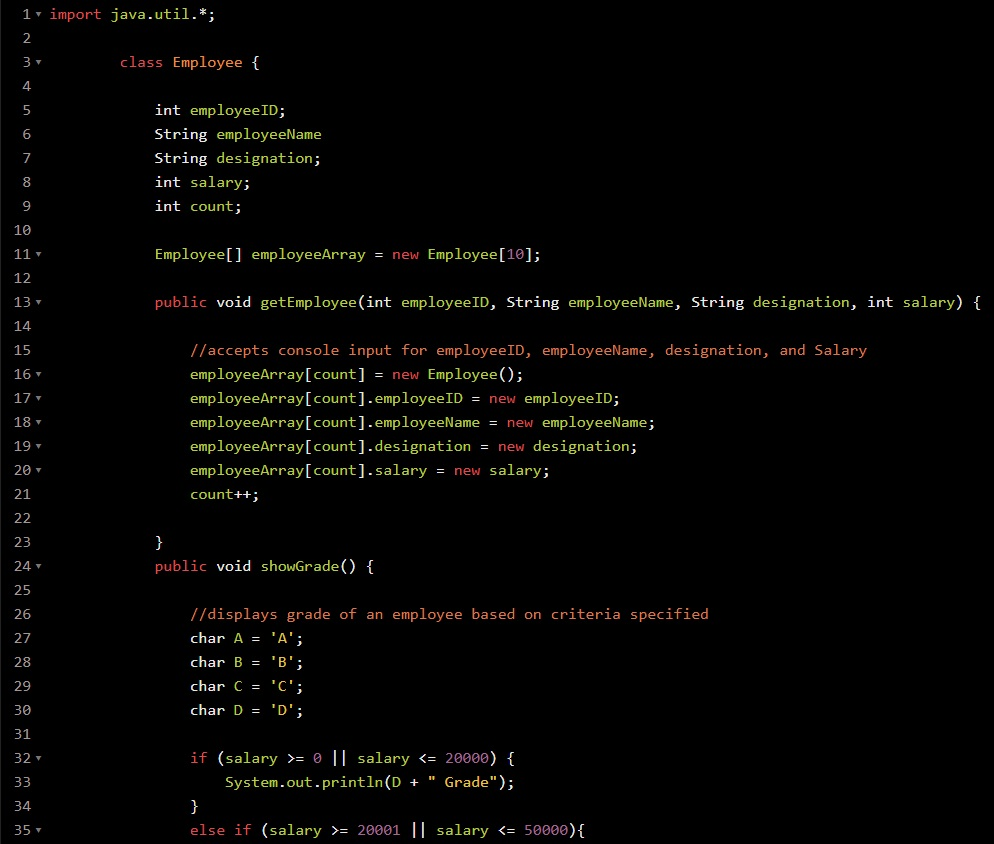The height and width of the screenshot is (844, 994).
Task: Toggle the fold arrow at line 16
Action: pos(39,374)
